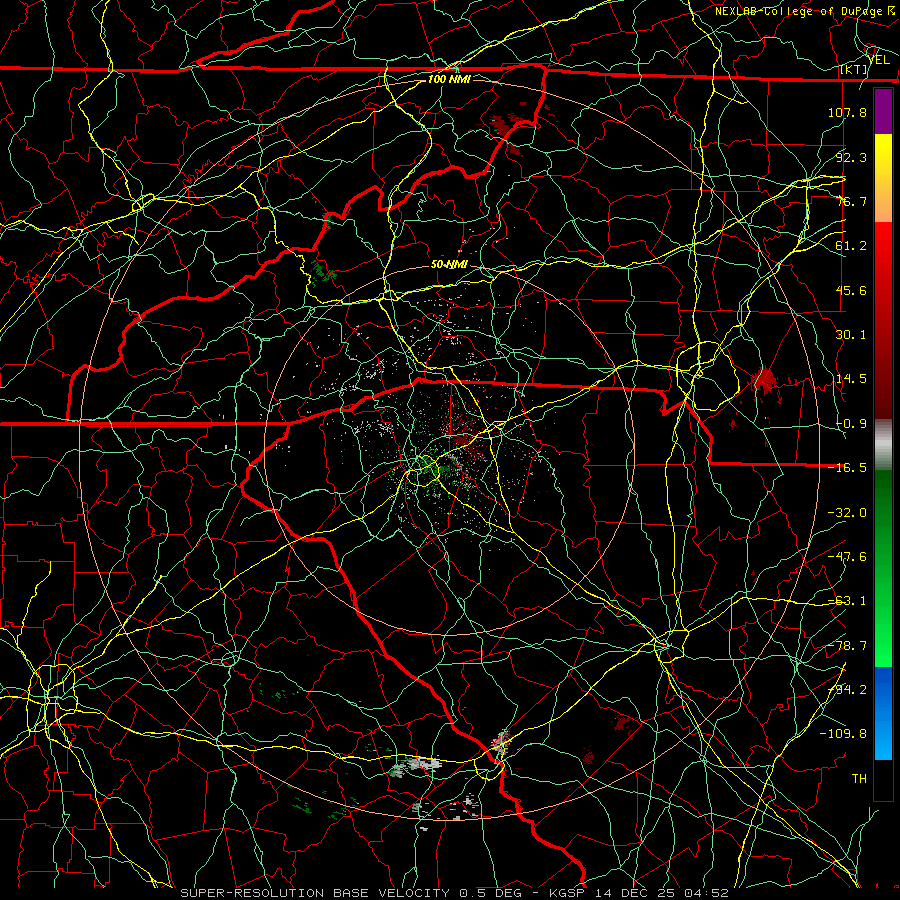900x900 pixels.
Task: Click the green echo patch northwest of 50 NMI ring
Action: (x=322, y=270)
